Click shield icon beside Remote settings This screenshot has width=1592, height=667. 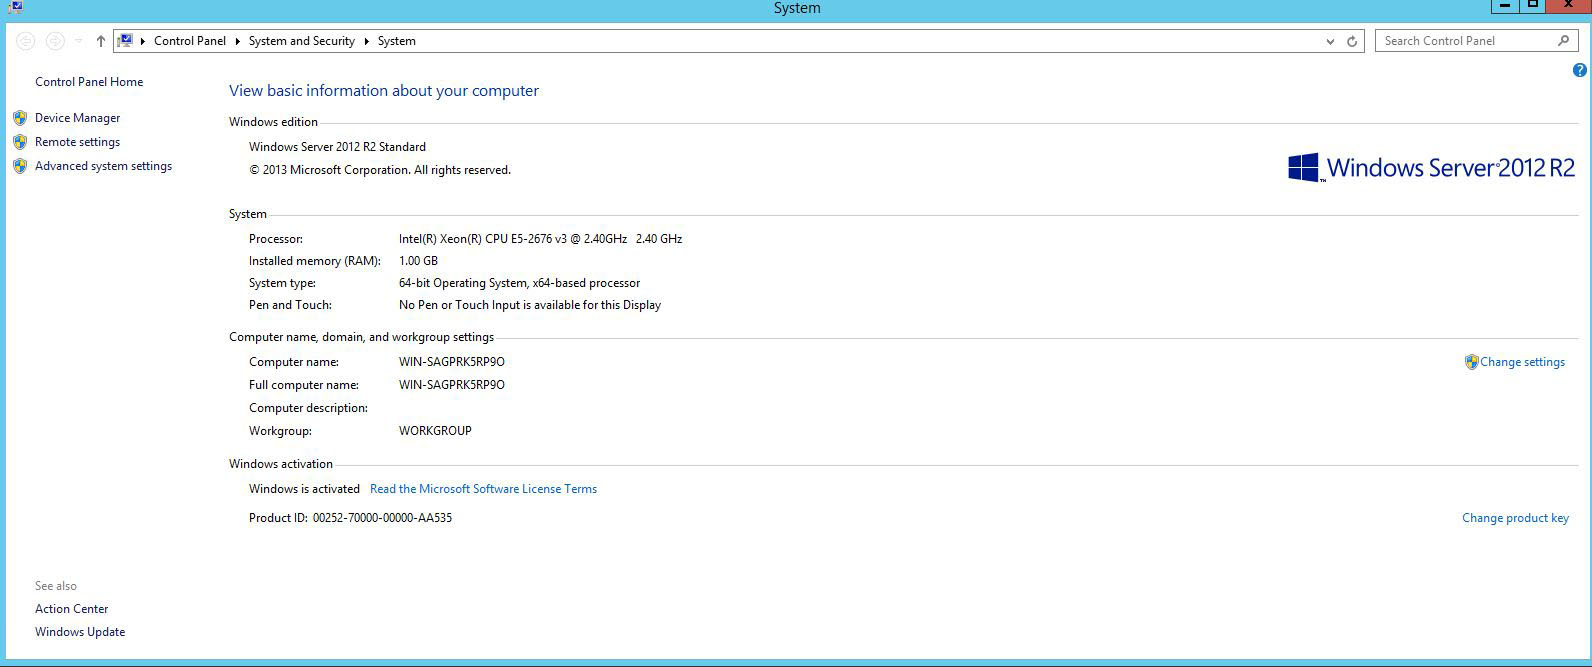20,142
